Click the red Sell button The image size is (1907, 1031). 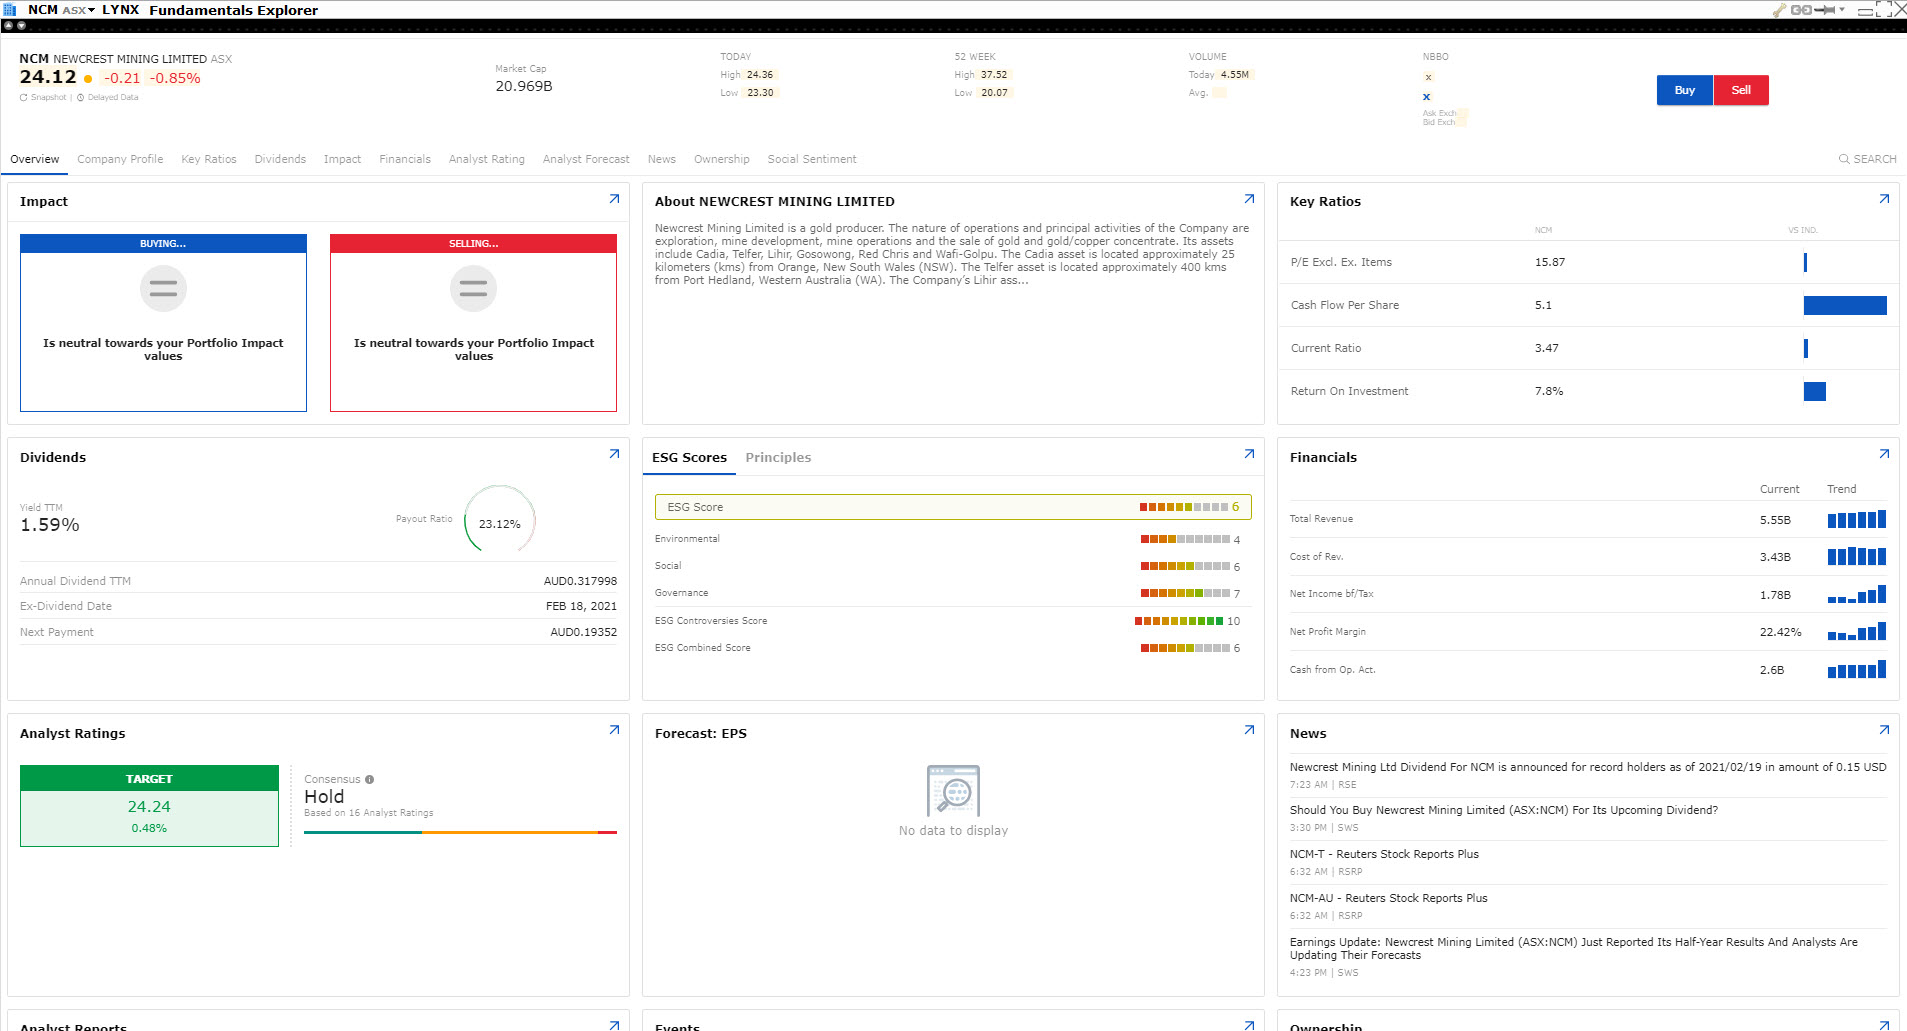tap(1741, 90)
